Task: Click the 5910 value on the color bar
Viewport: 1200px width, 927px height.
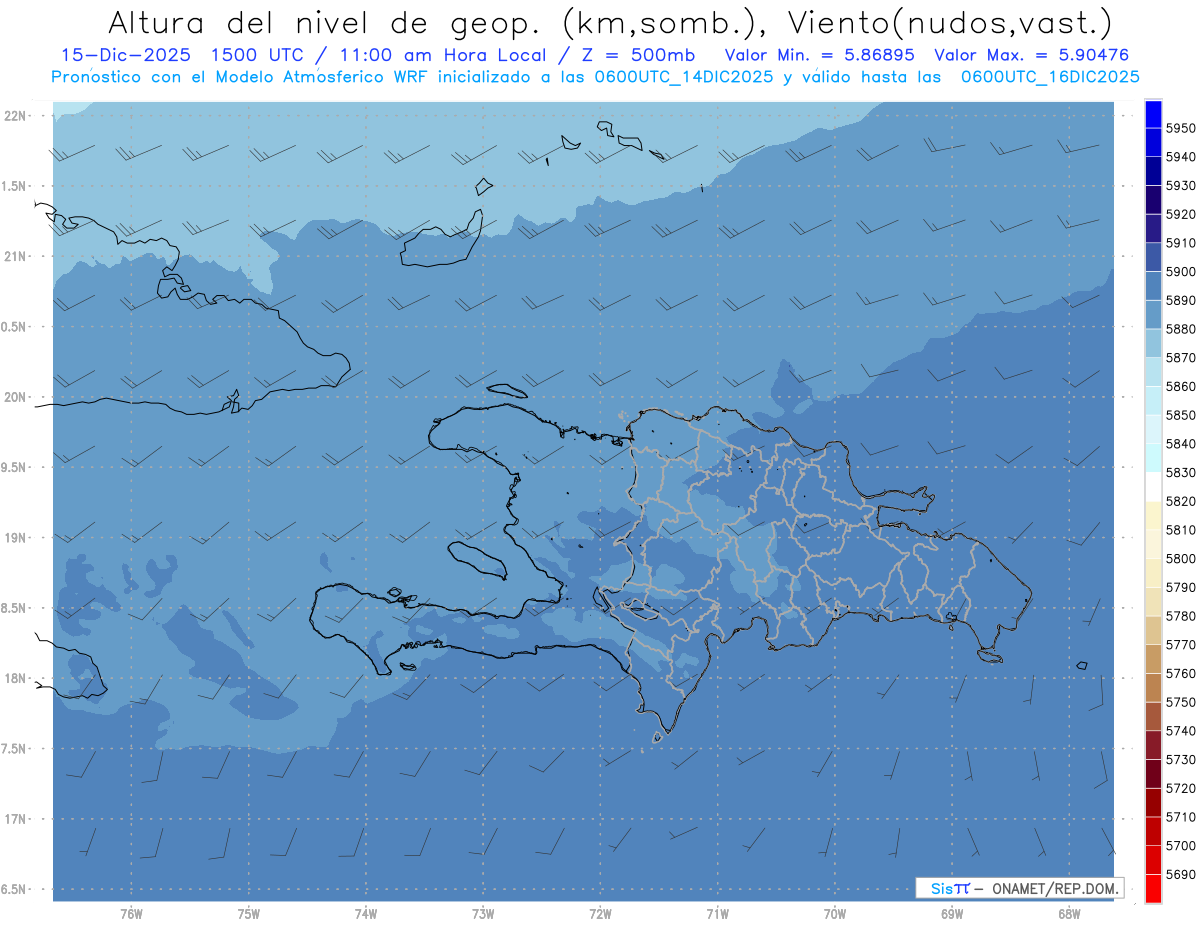Action: pyautogui.click(x=1181, y=243)
